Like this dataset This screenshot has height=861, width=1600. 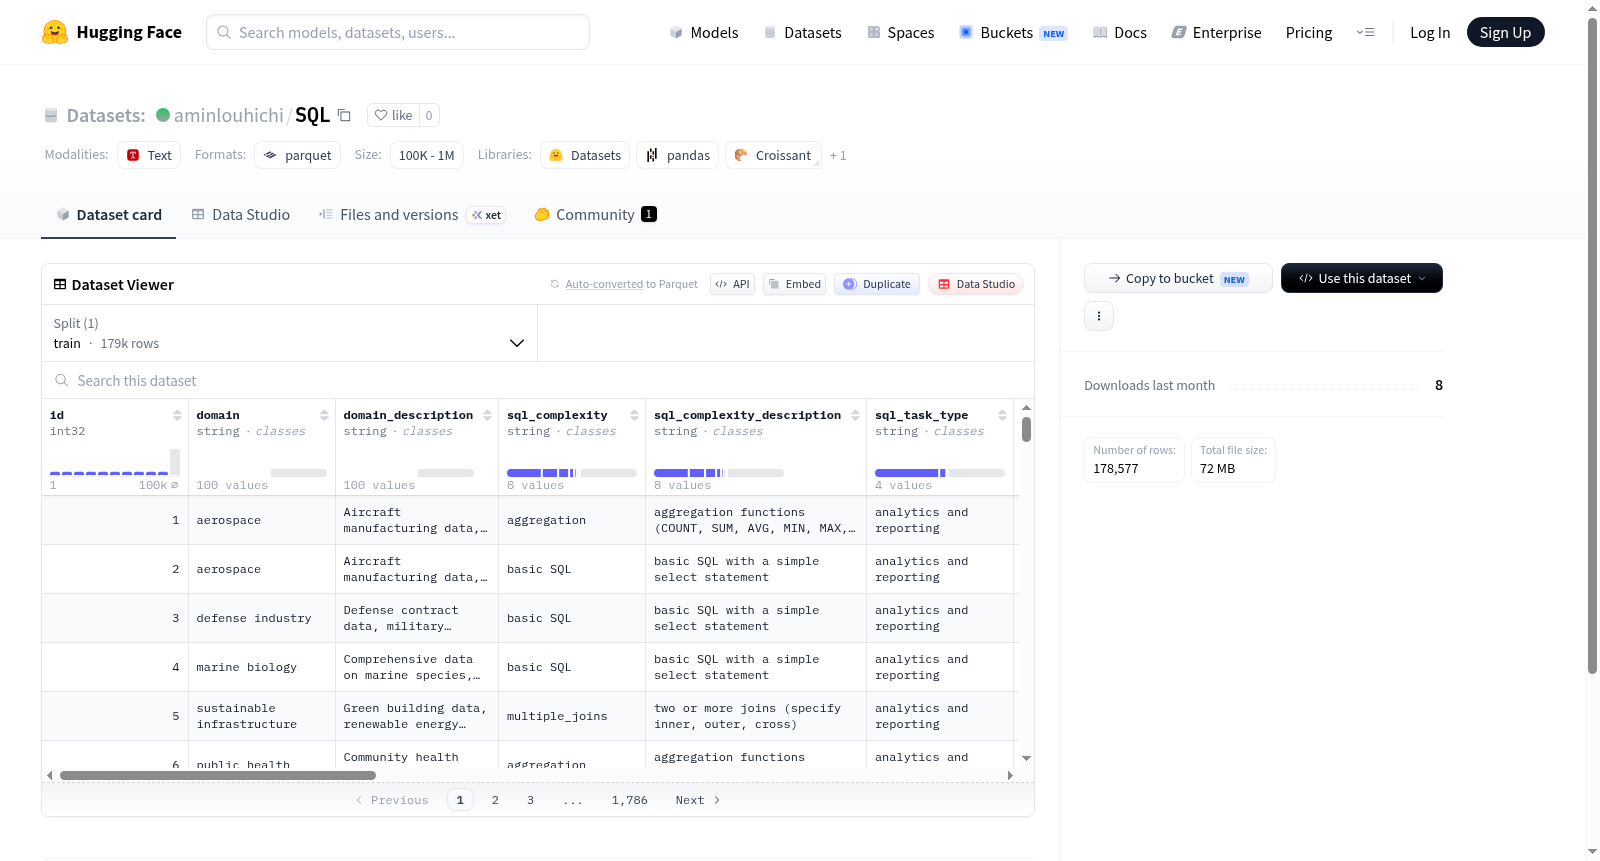pos(393,115)
